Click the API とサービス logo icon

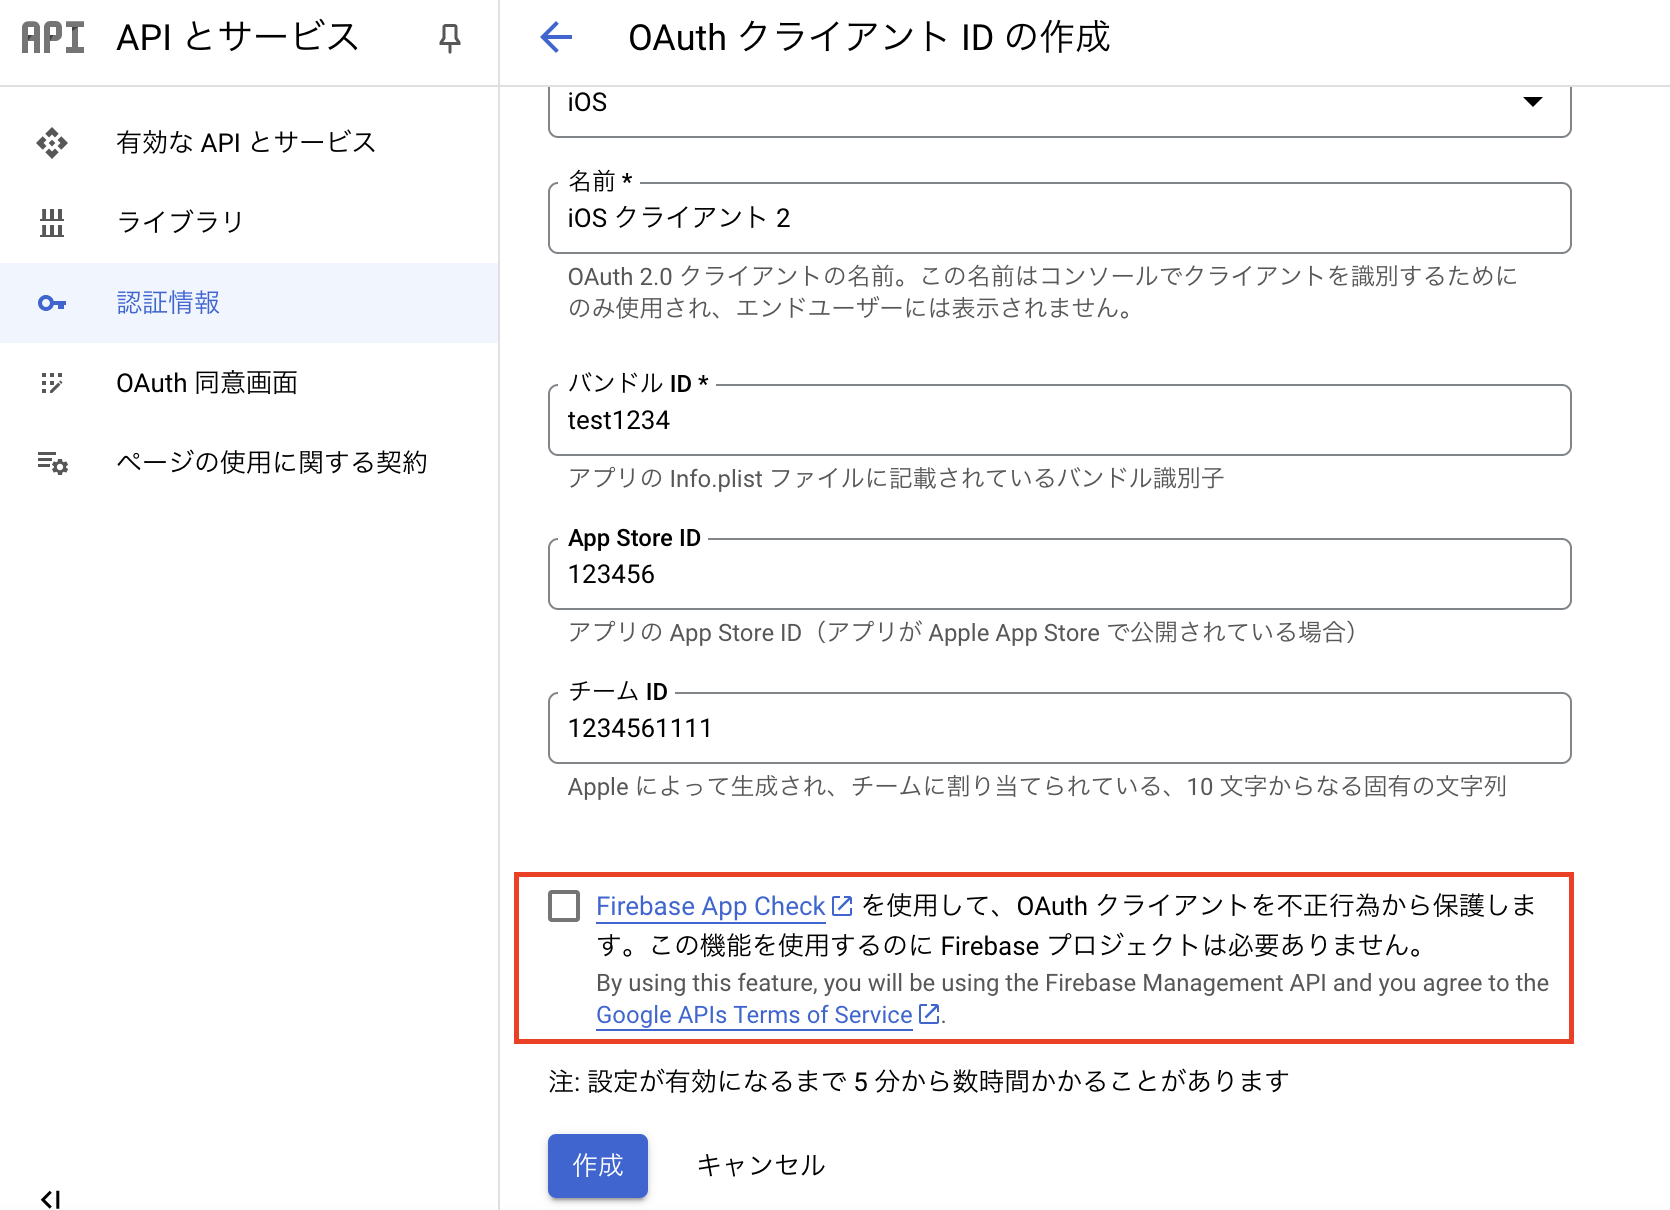pos(51,37)
